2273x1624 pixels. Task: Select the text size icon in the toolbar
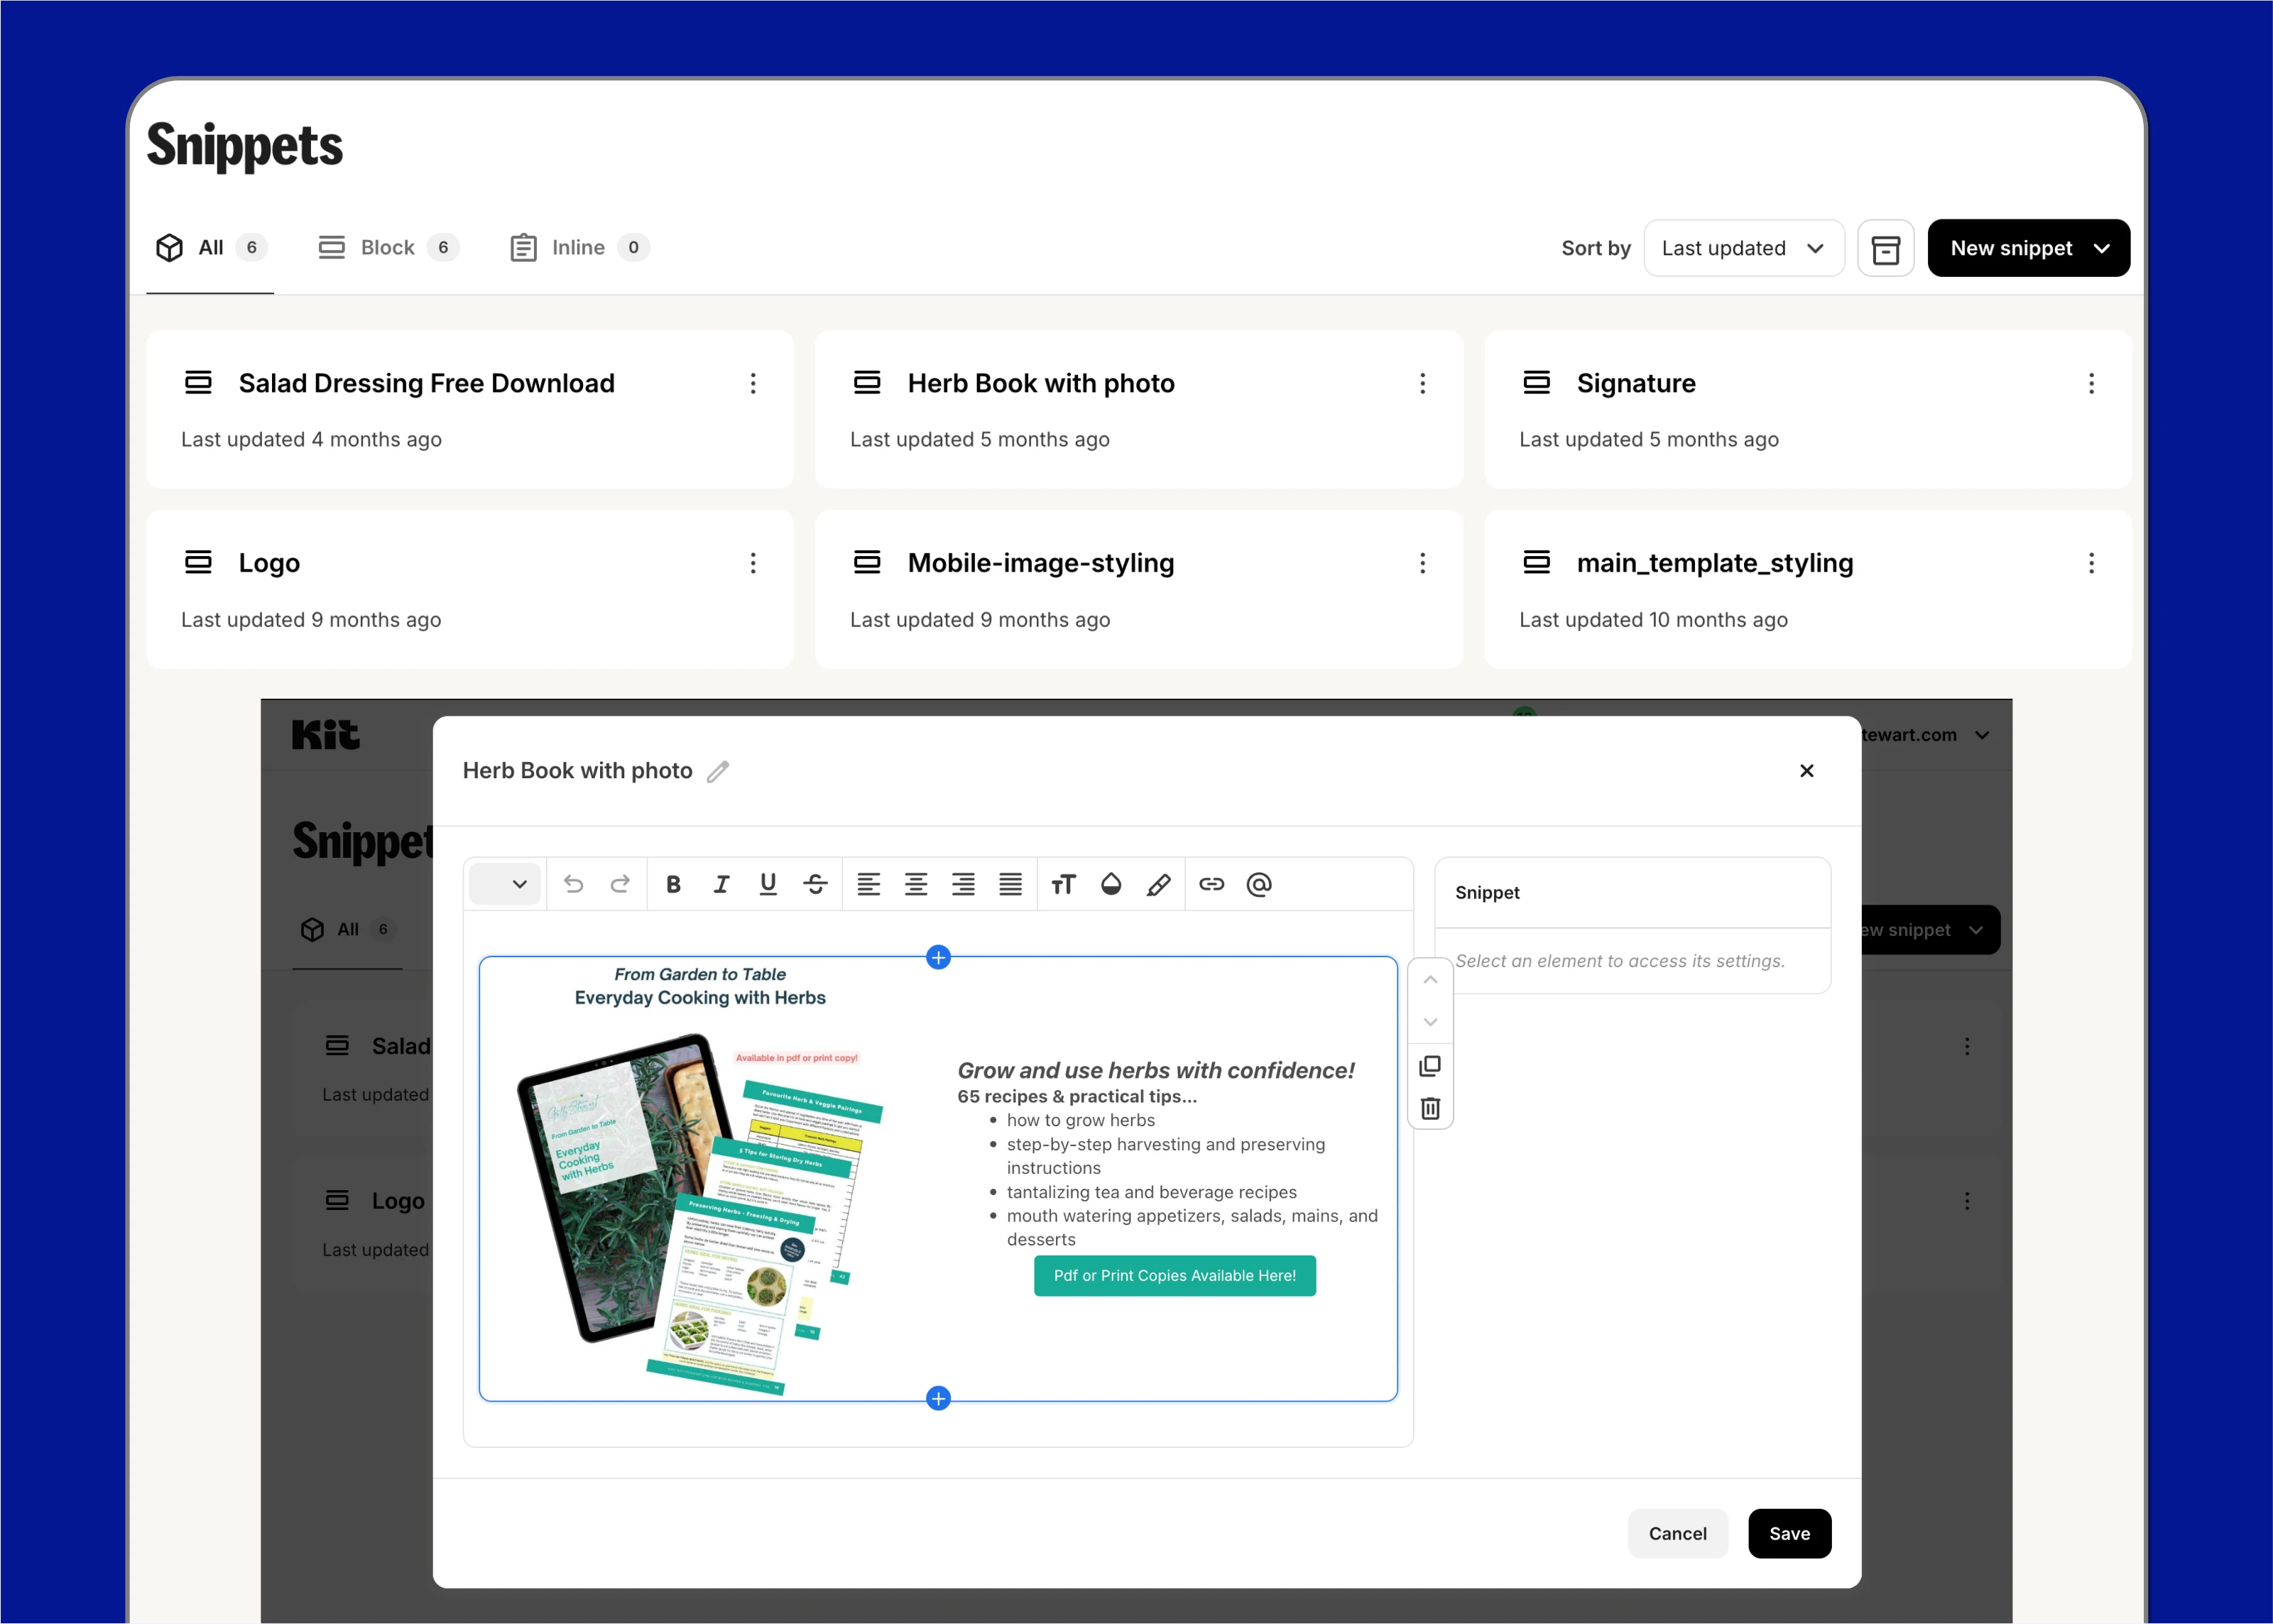coord(1063,884)
